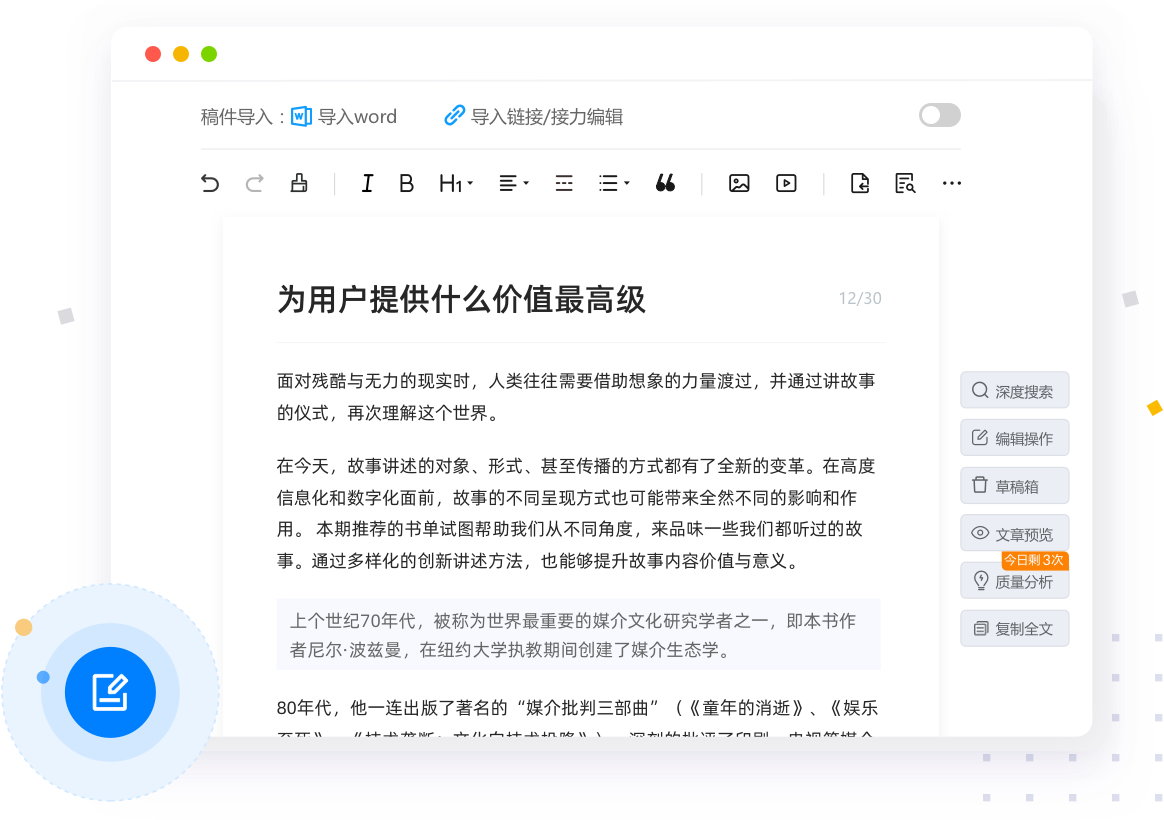Click 导入word to import a document

point(345,117)
